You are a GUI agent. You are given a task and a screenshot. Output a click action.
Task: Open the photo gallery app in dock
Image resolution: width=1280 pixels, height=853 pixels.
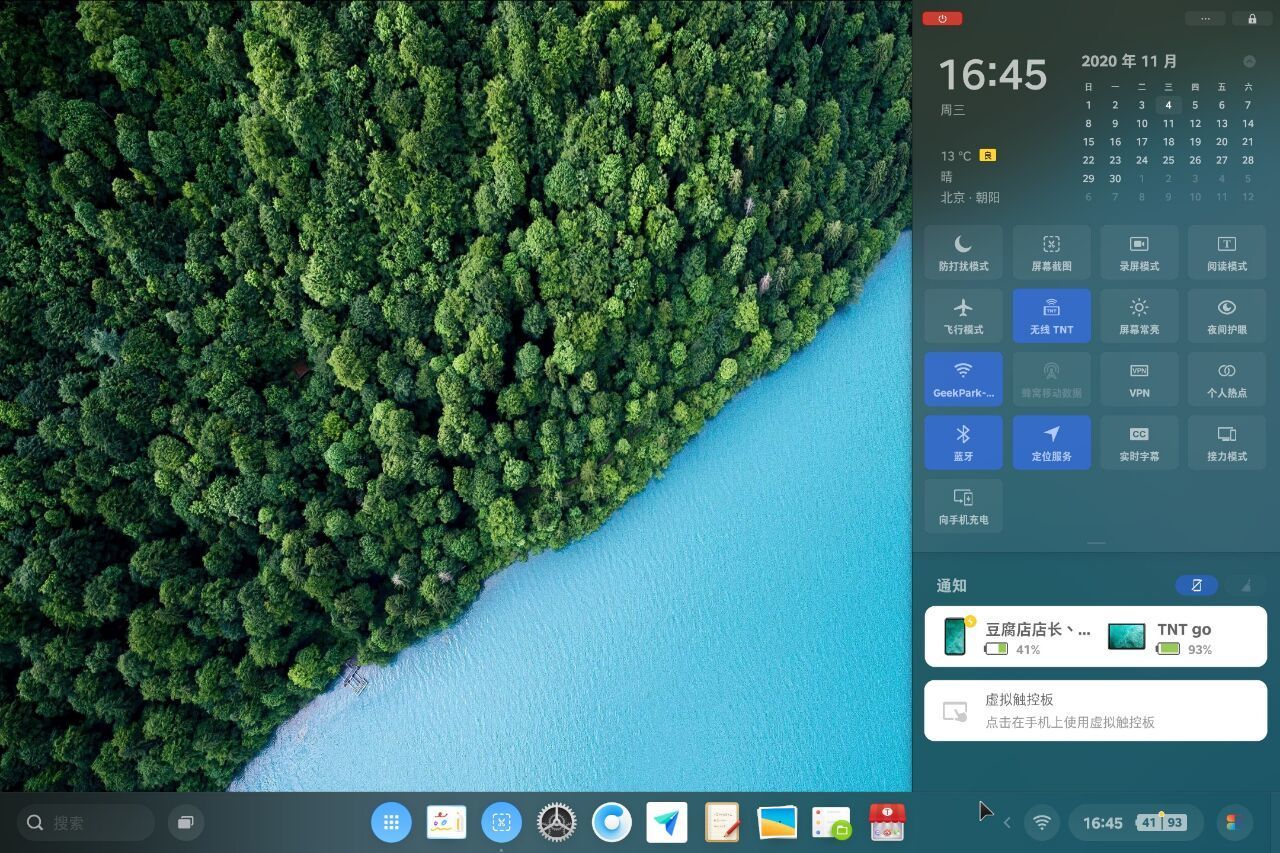click(x=777, y=822)
